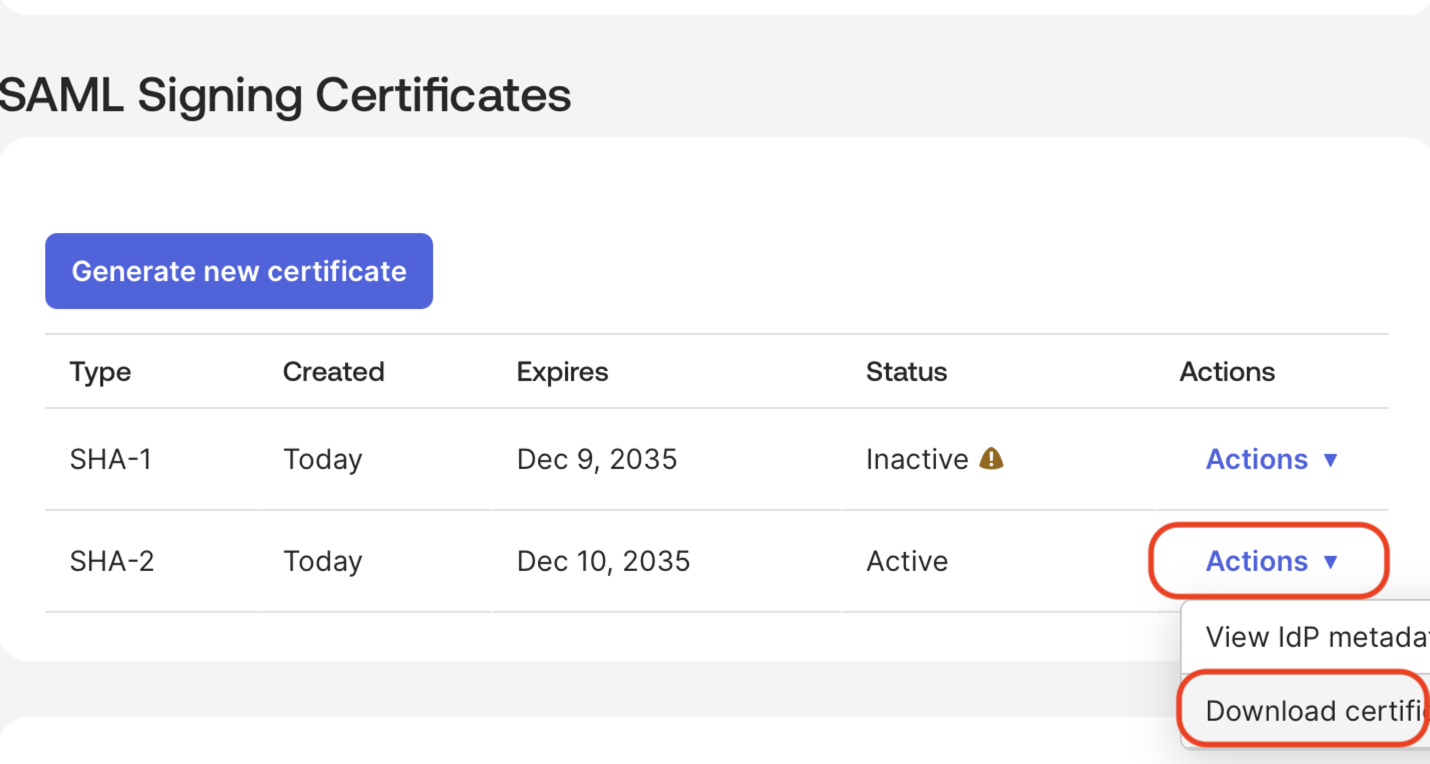Click the Actions column header
Viewport: 1430px width, 764px height.
(1227, 371)
